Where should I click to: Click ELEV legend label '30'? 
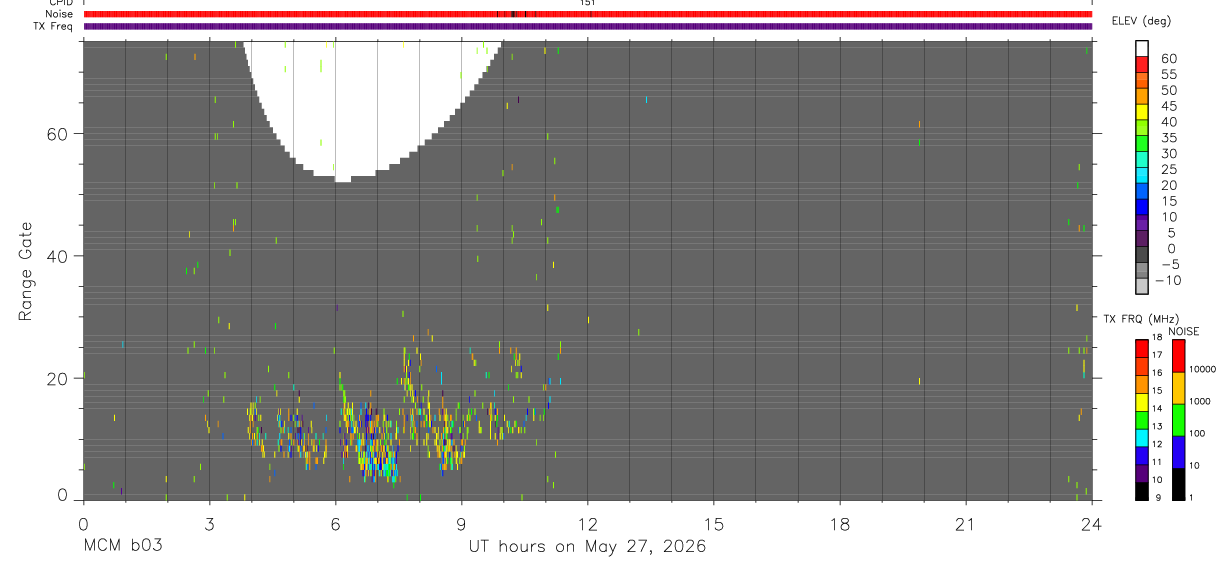point(1168,154)
